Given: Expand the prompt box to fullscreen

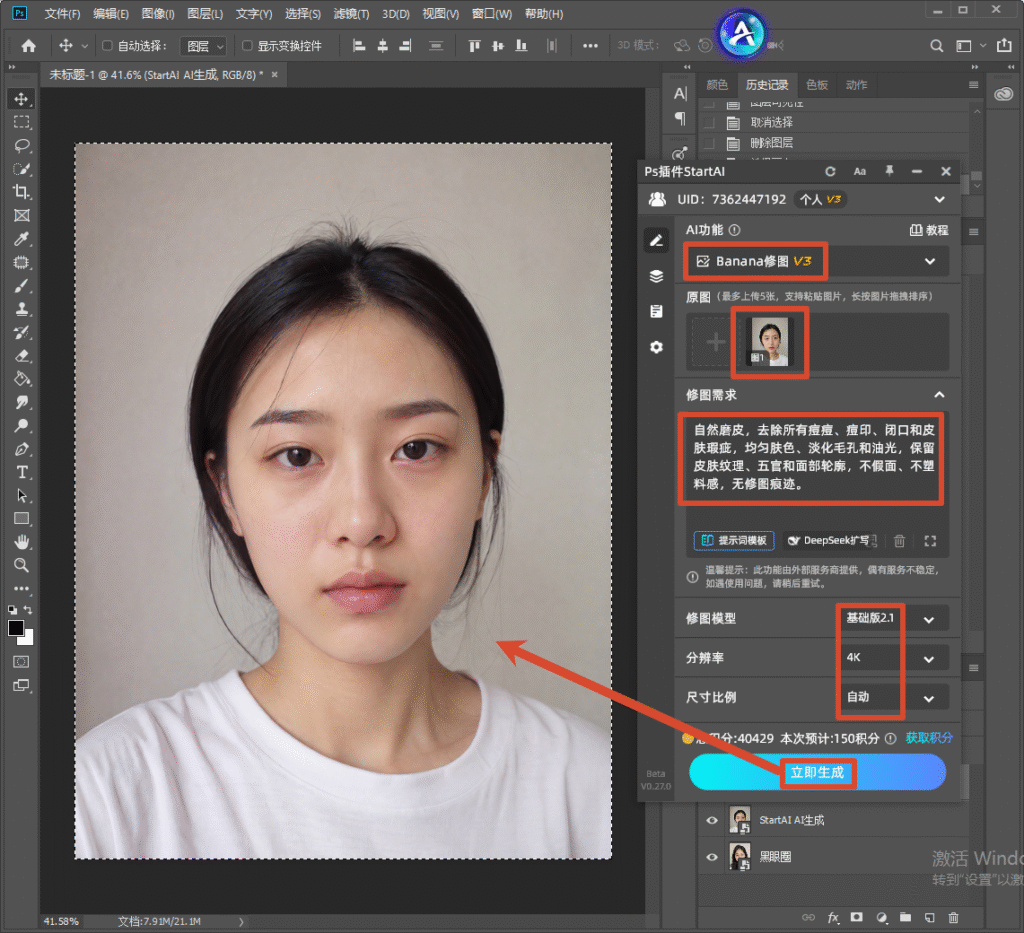Looking at the screenshot, I should point(930,541).
